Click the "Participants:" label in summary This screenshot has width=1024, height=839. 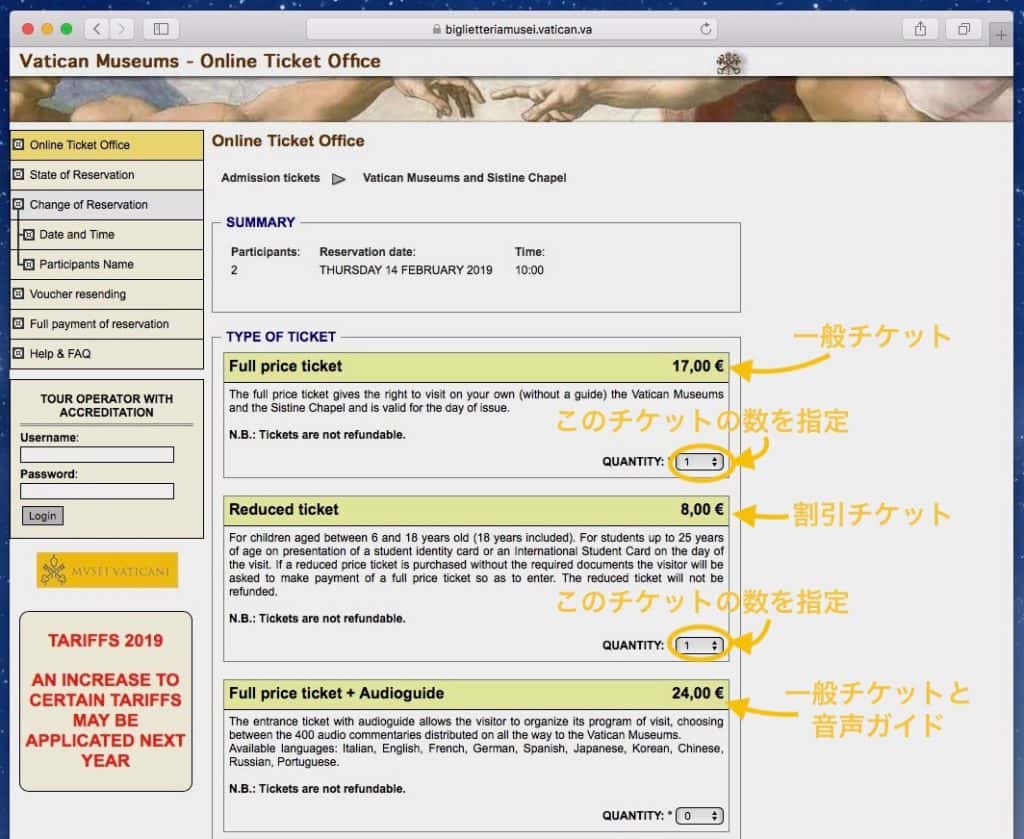coord(265,252)
